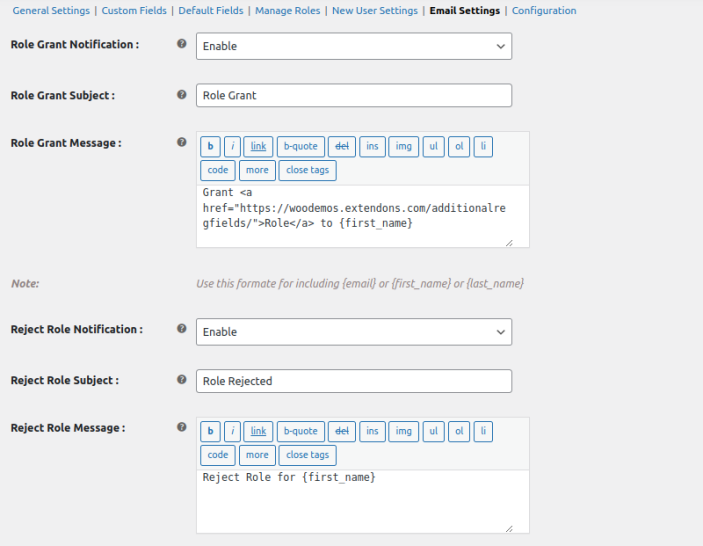Image resolution: width=703 pixels, height=546 pixels.
Task: Click help icon beside Role Grant Message
Action: tap(181, 142)
